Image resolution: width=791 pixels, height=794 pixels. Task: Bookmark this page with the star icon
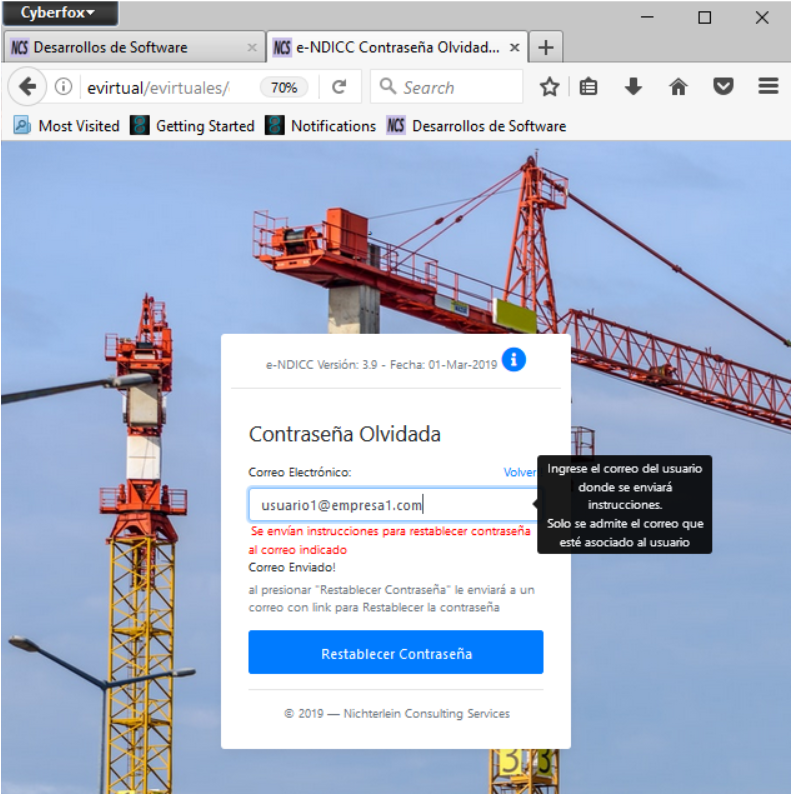pyautogui.click(x=549, y=87)
